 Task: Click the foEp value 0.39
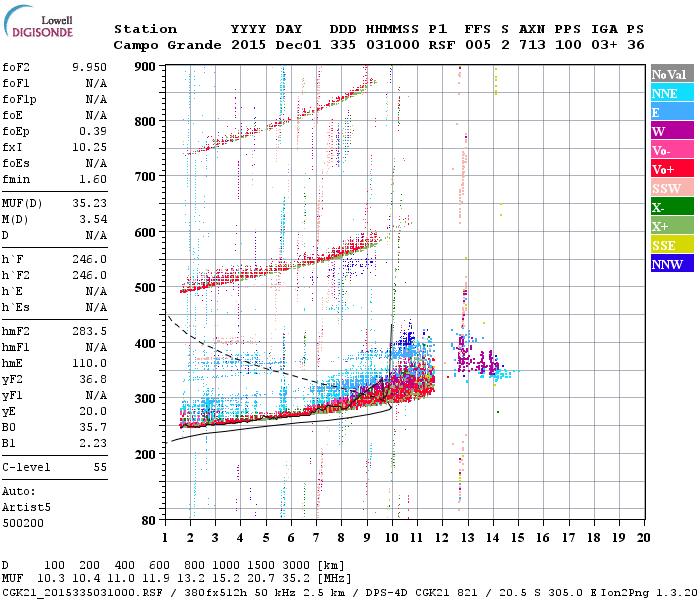tap(93, 131)
